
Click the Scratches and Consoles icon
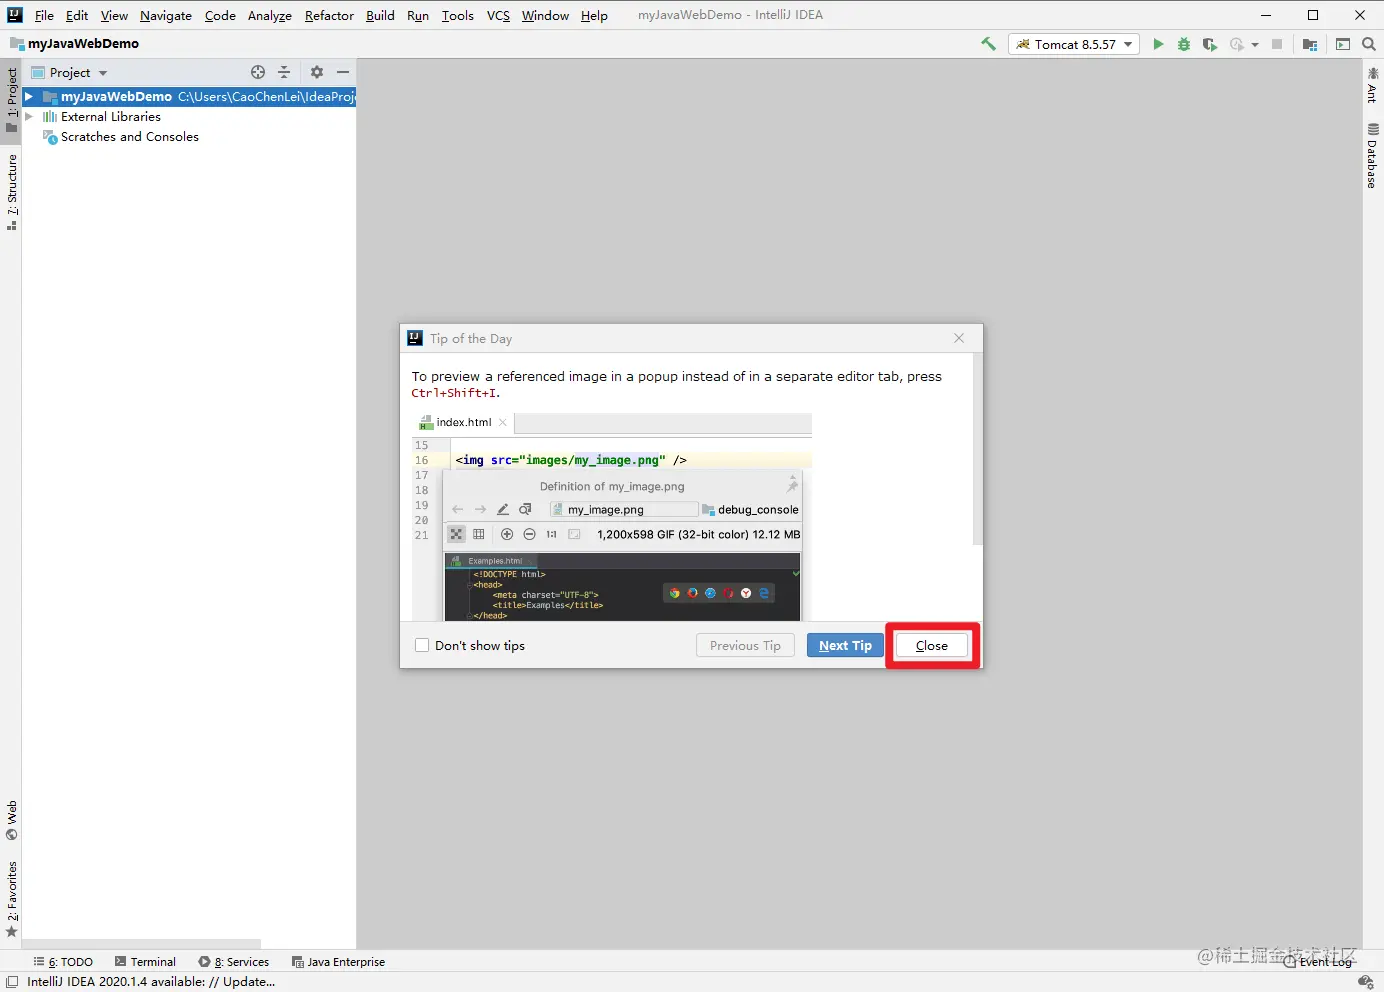click(x=49, y=137)
